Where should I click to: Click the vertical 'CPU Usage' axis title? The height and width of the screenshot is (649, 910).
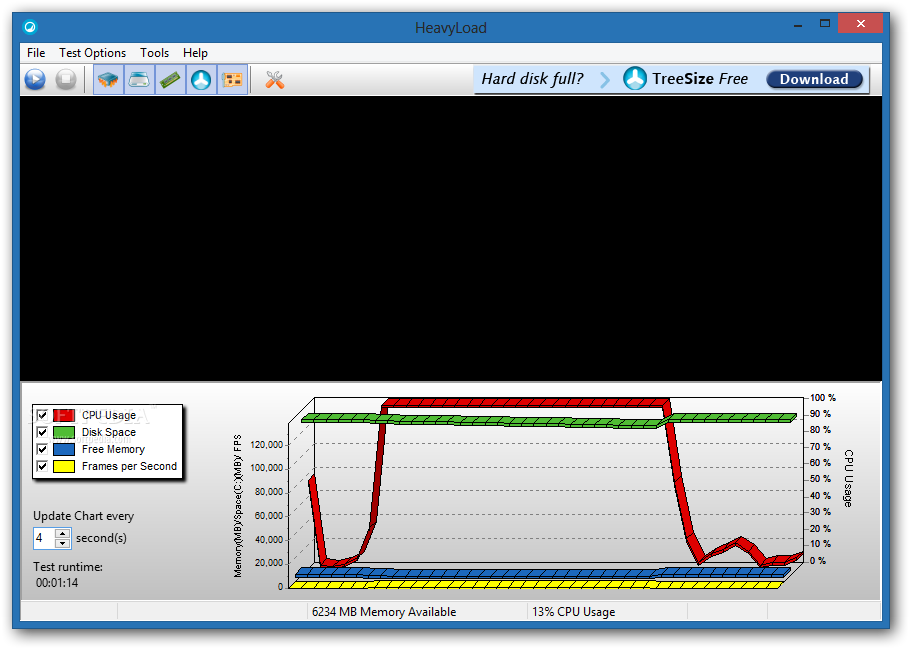point(848,478)
